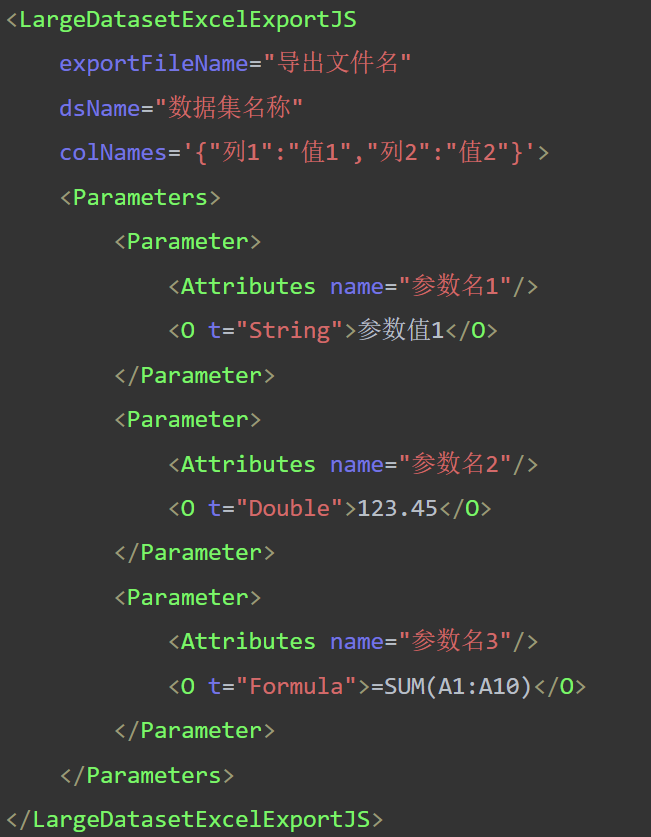Click the "参数名3" name value
This screenshot has height=837, width=651.
(456, 641)
